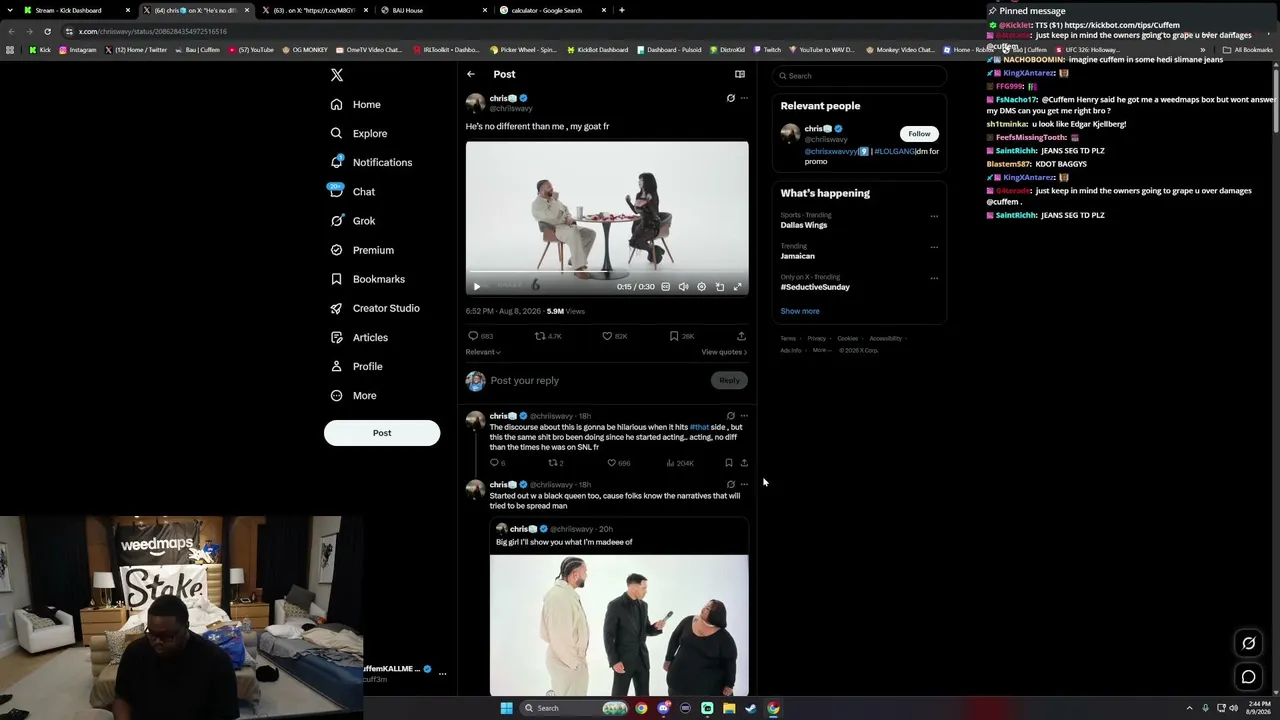Open Grok in the sidebar
This screenshot has height=720, width=1280.
(352, 221)
